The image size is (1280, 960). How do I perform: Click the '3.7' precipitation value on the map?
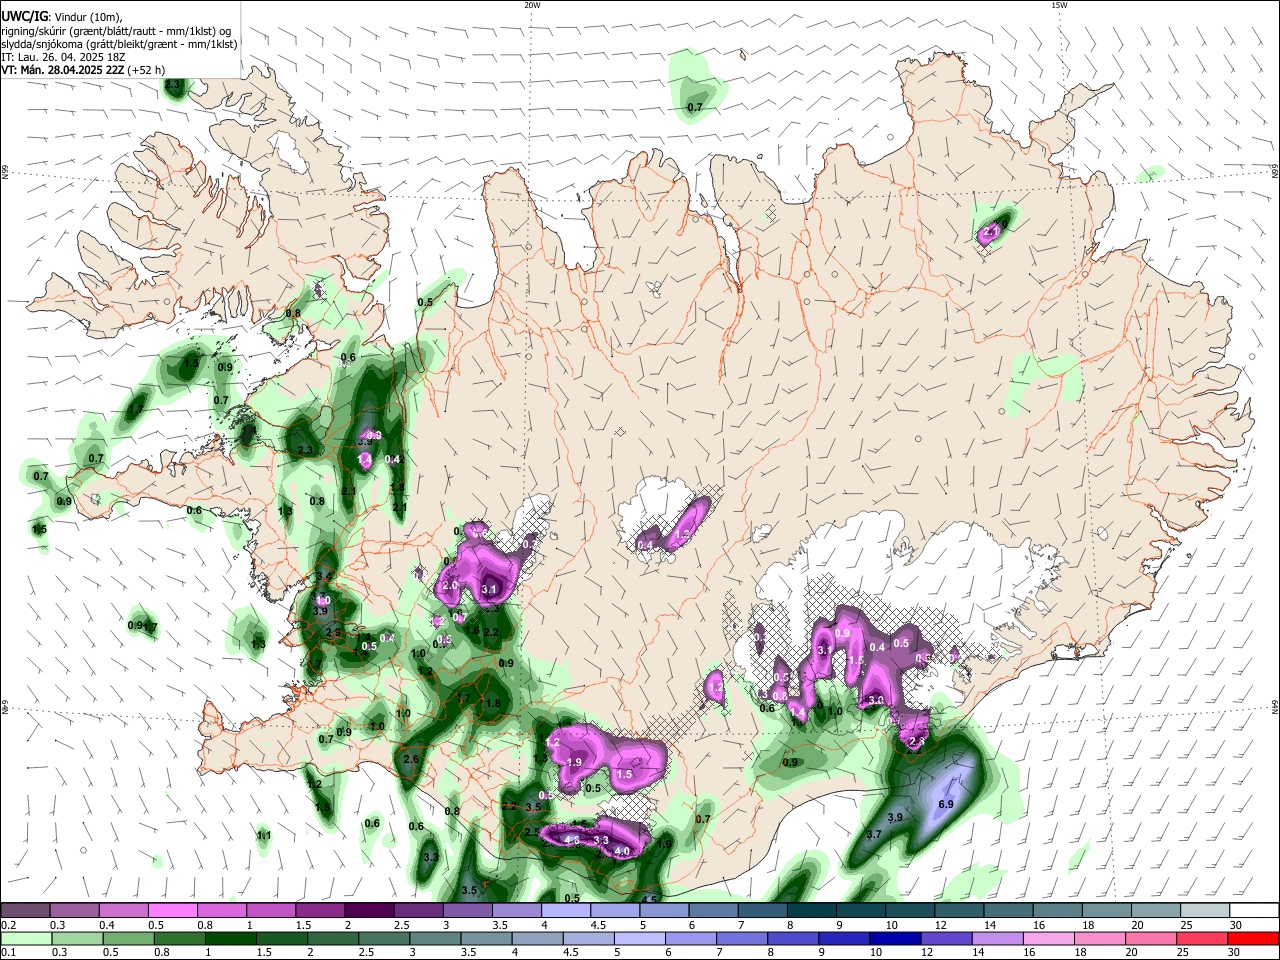(x=874, y=834)
